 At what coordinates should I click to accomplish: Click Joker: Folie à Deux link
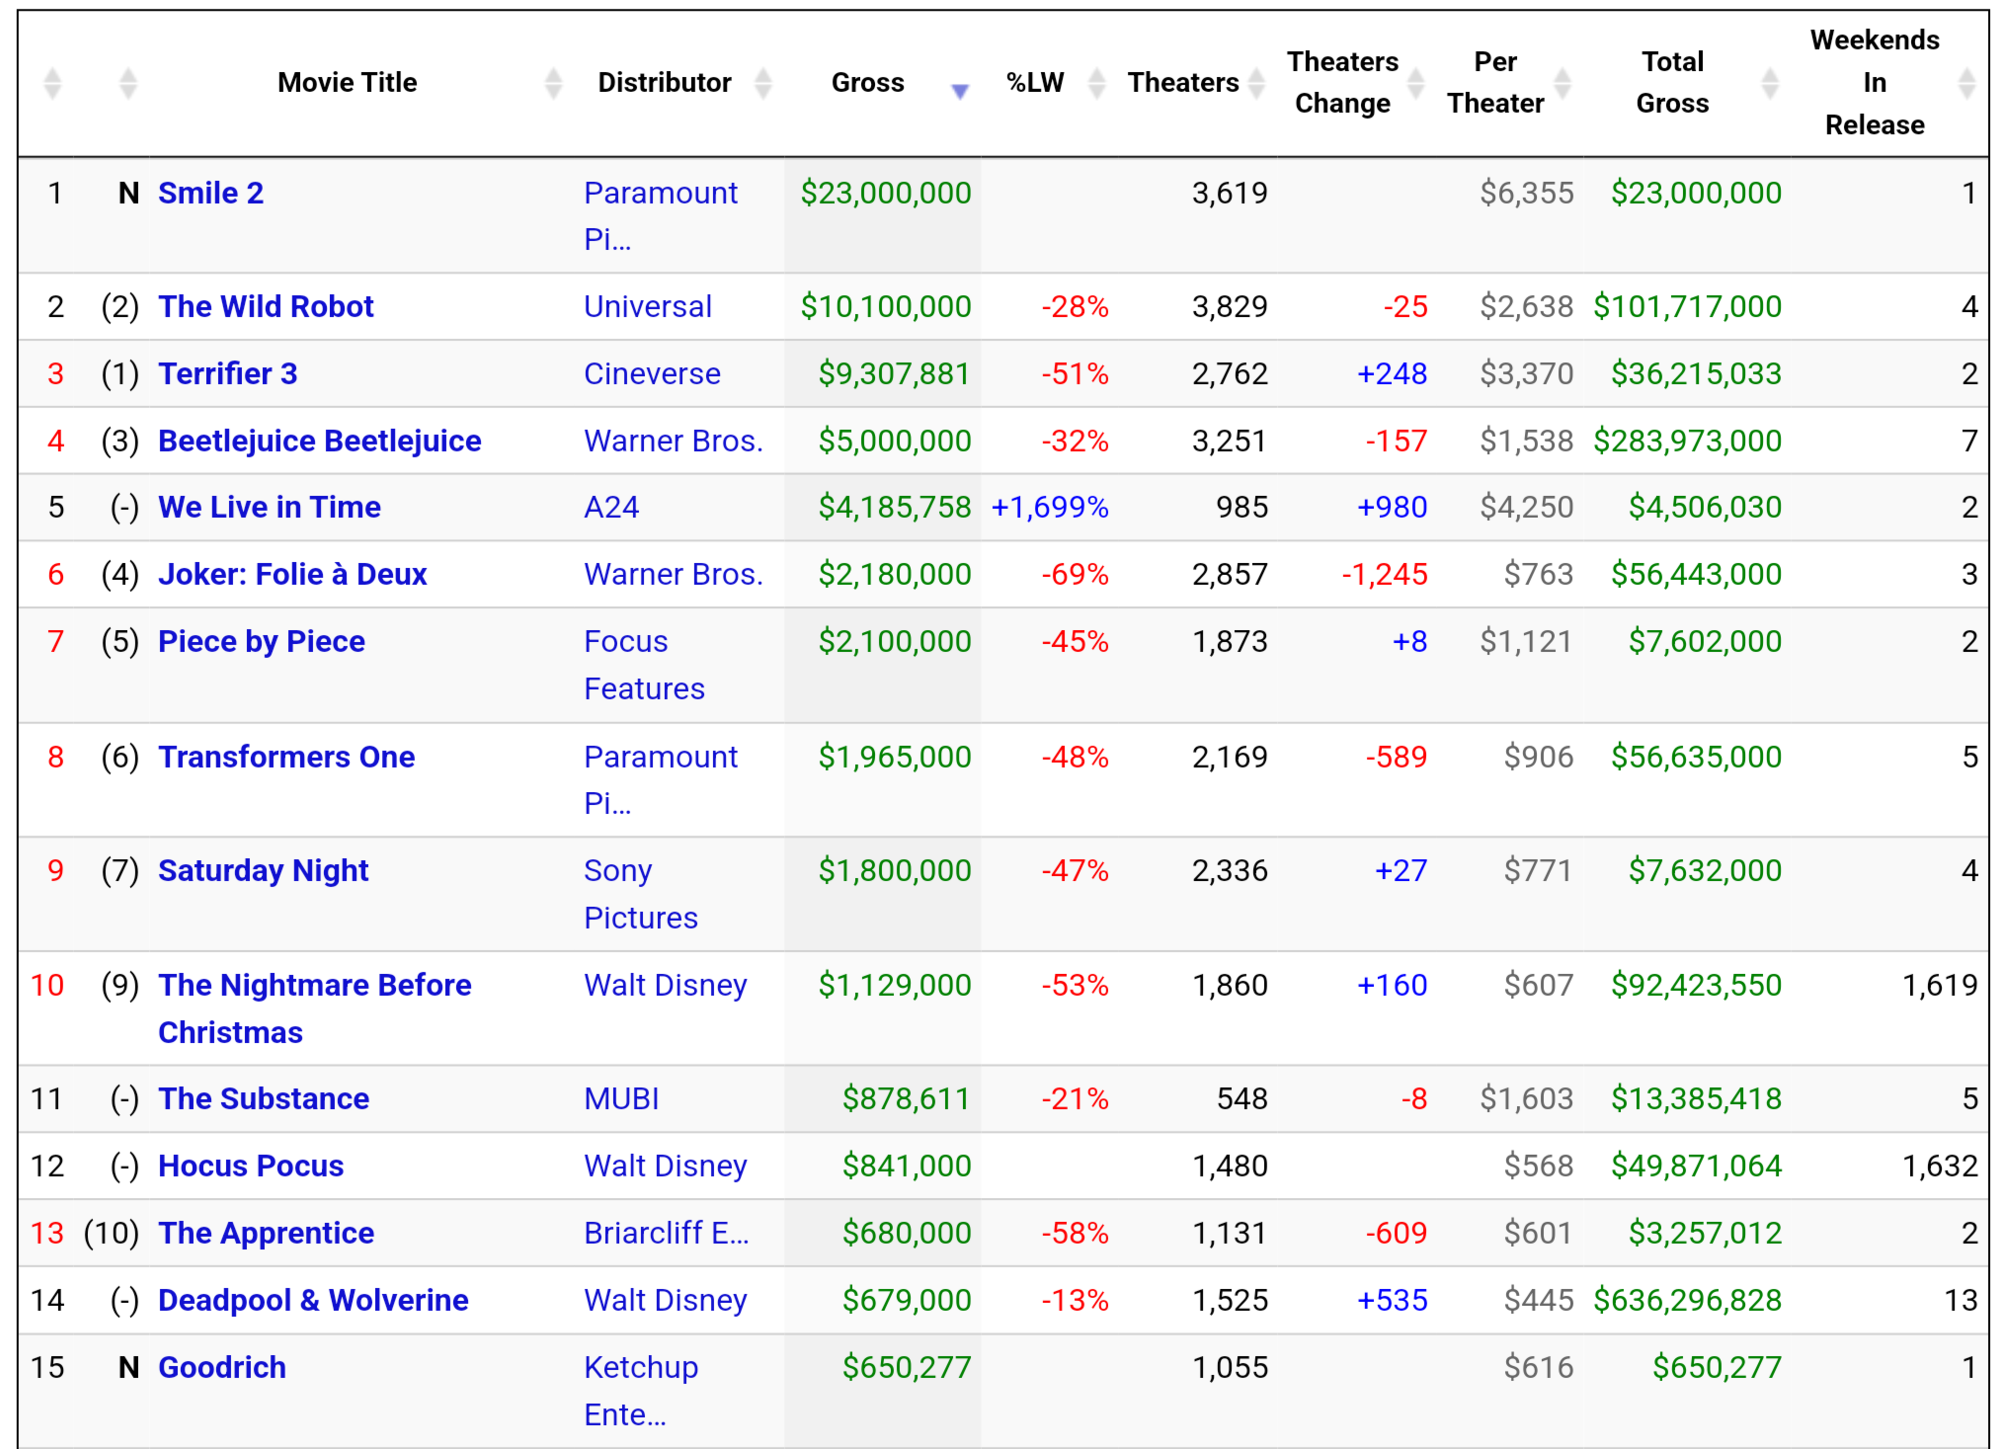(x=292, y=574)
